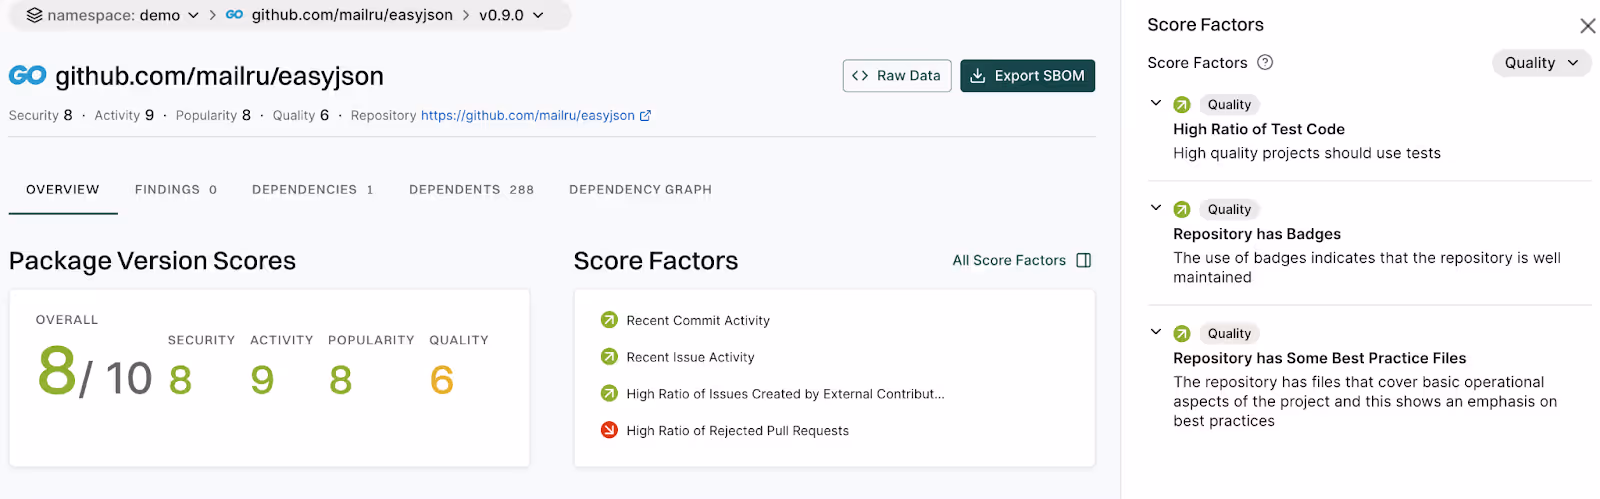
Task: Click the Security score 8 in scores card
Action: [x=180, y=380]
